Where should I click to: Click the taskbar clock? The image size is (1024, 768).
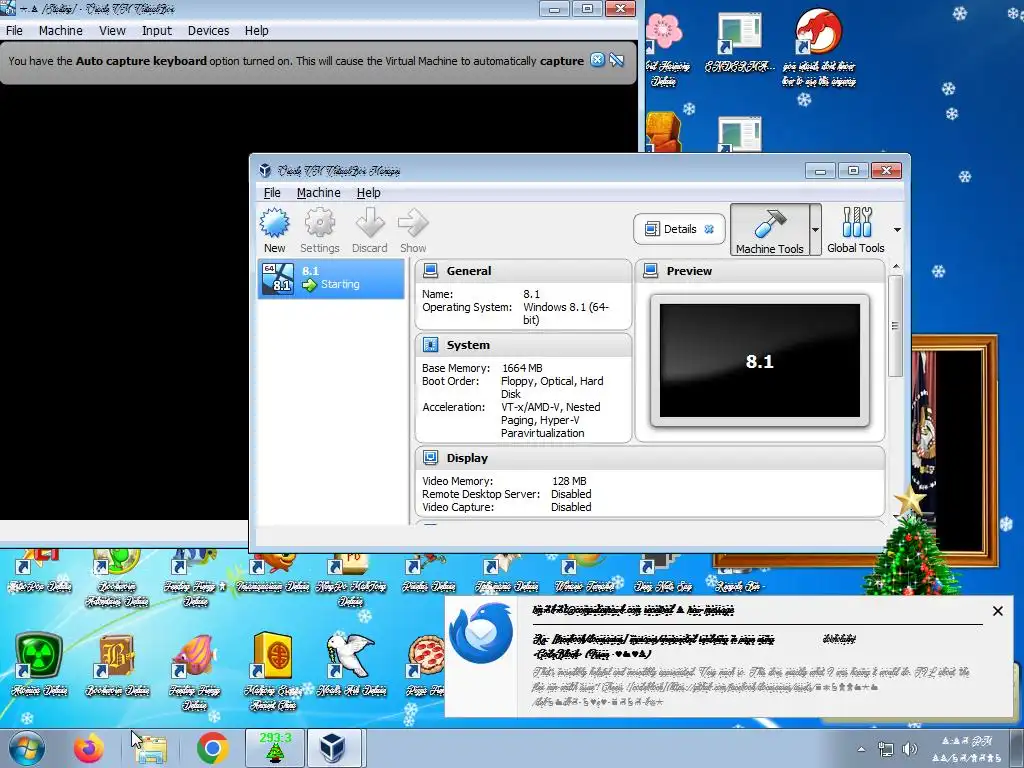coord(966,749)
